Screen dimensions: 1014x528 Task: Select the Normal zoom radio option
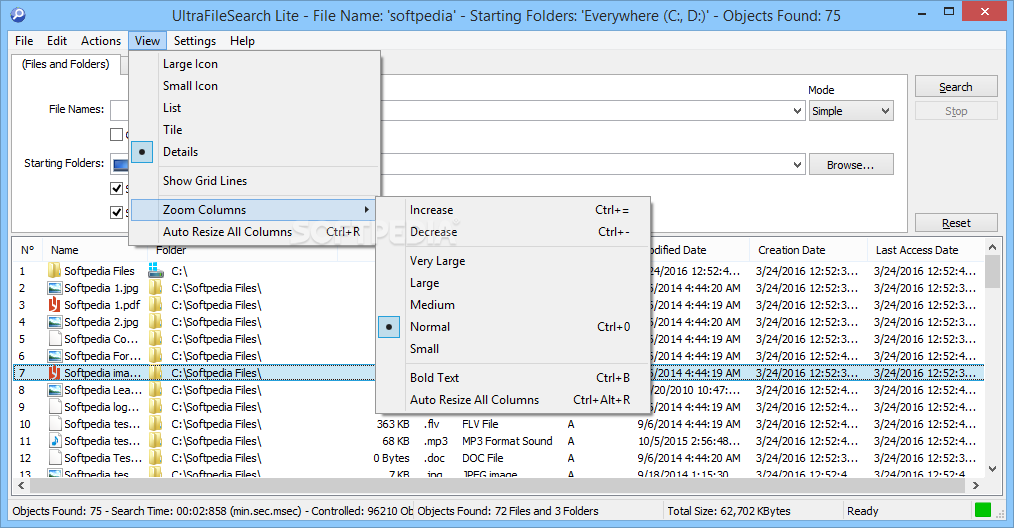click(x=389, y=327)
